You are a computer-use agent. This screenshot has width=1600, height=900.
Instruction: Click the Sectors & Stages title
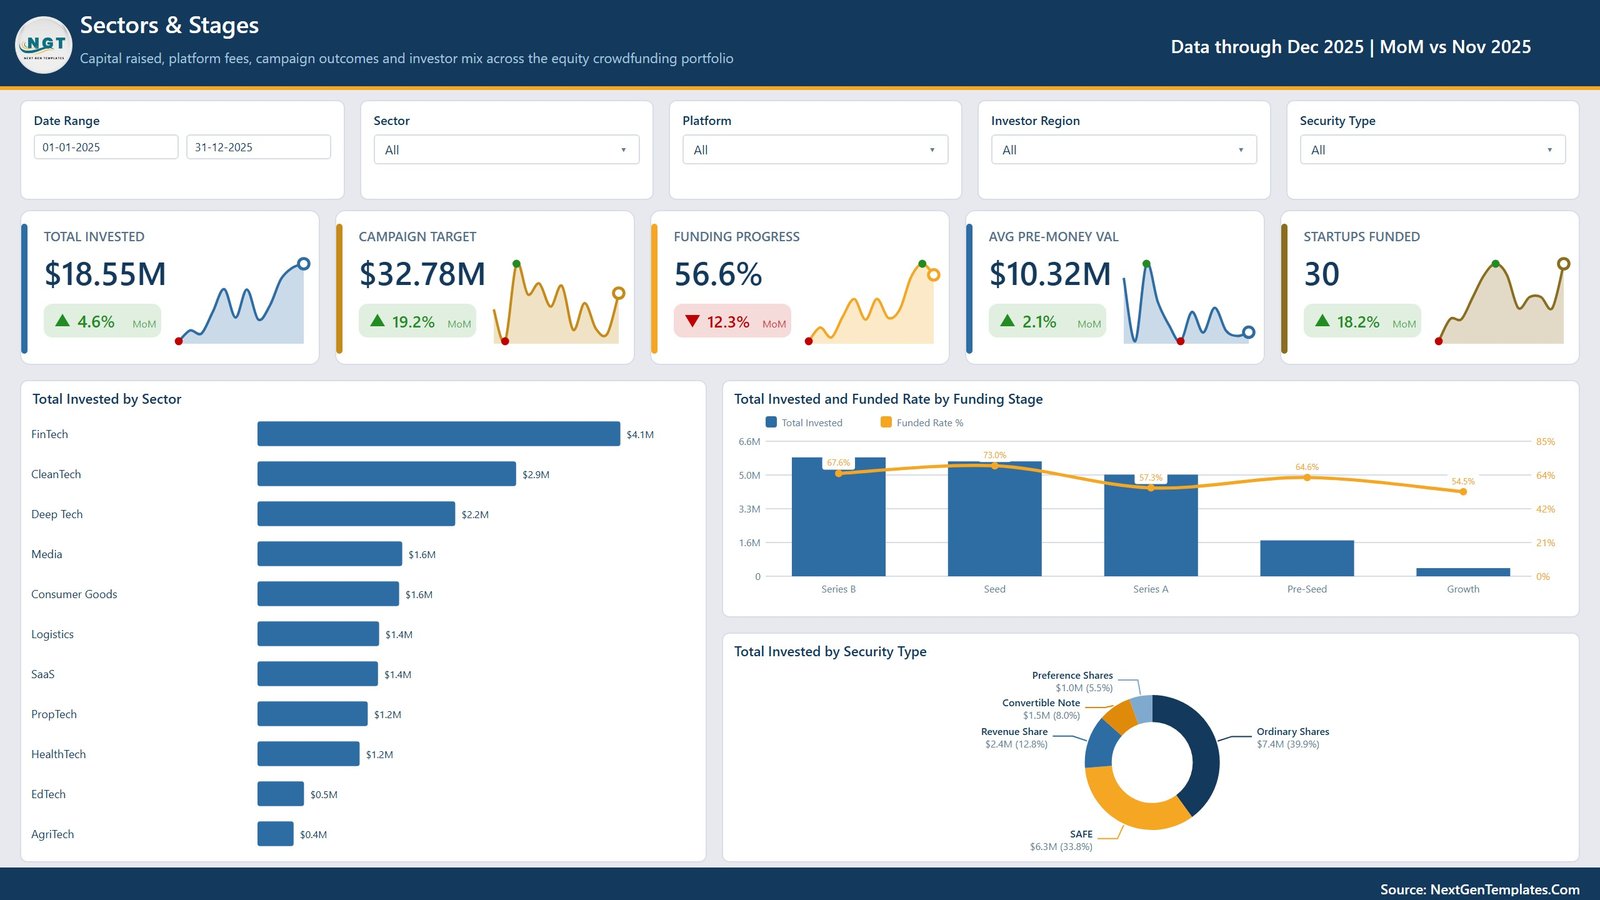click(169, 25)
